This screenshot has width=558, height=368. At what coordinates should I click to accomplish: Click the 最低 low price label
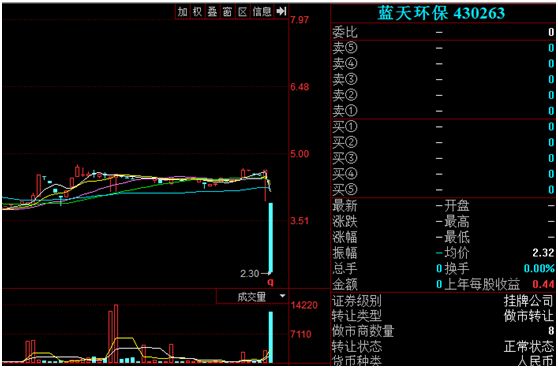[457, 237]
